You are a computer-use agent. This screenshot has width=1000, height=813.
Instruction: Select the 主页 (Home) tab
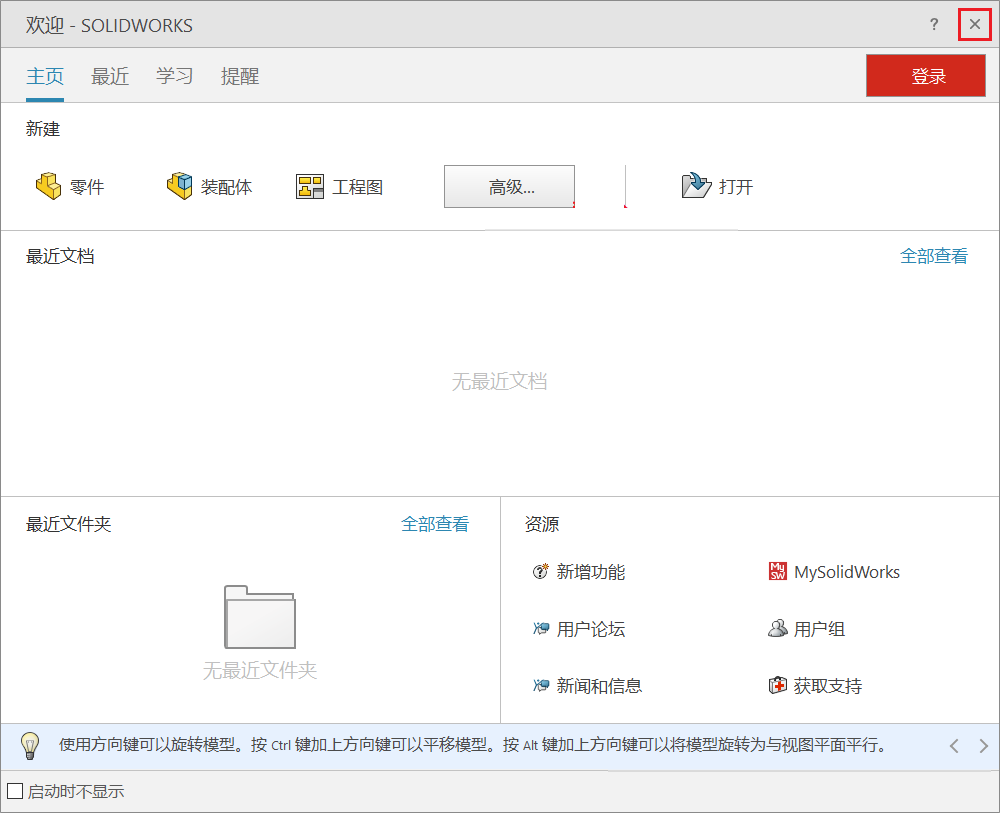point(45,76)
